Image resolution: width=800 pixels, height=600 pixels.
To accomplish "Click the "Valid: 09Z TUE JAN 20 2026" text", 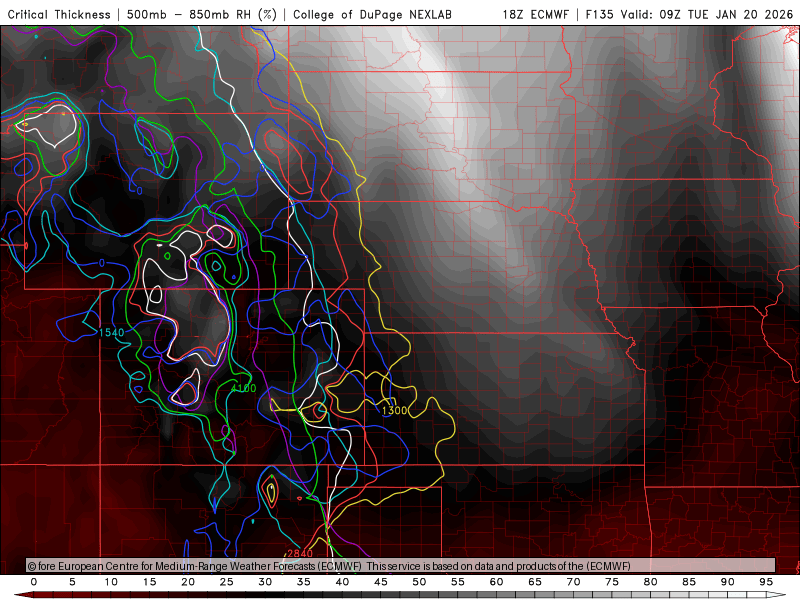I will (x=707, y=14).
